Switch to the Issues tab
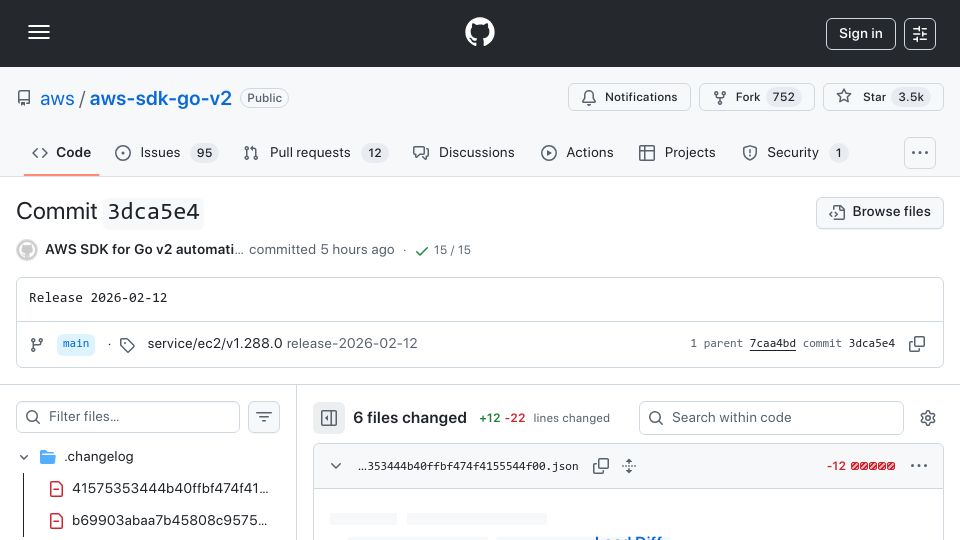This screenshot has height=540, width=960. 166,152
